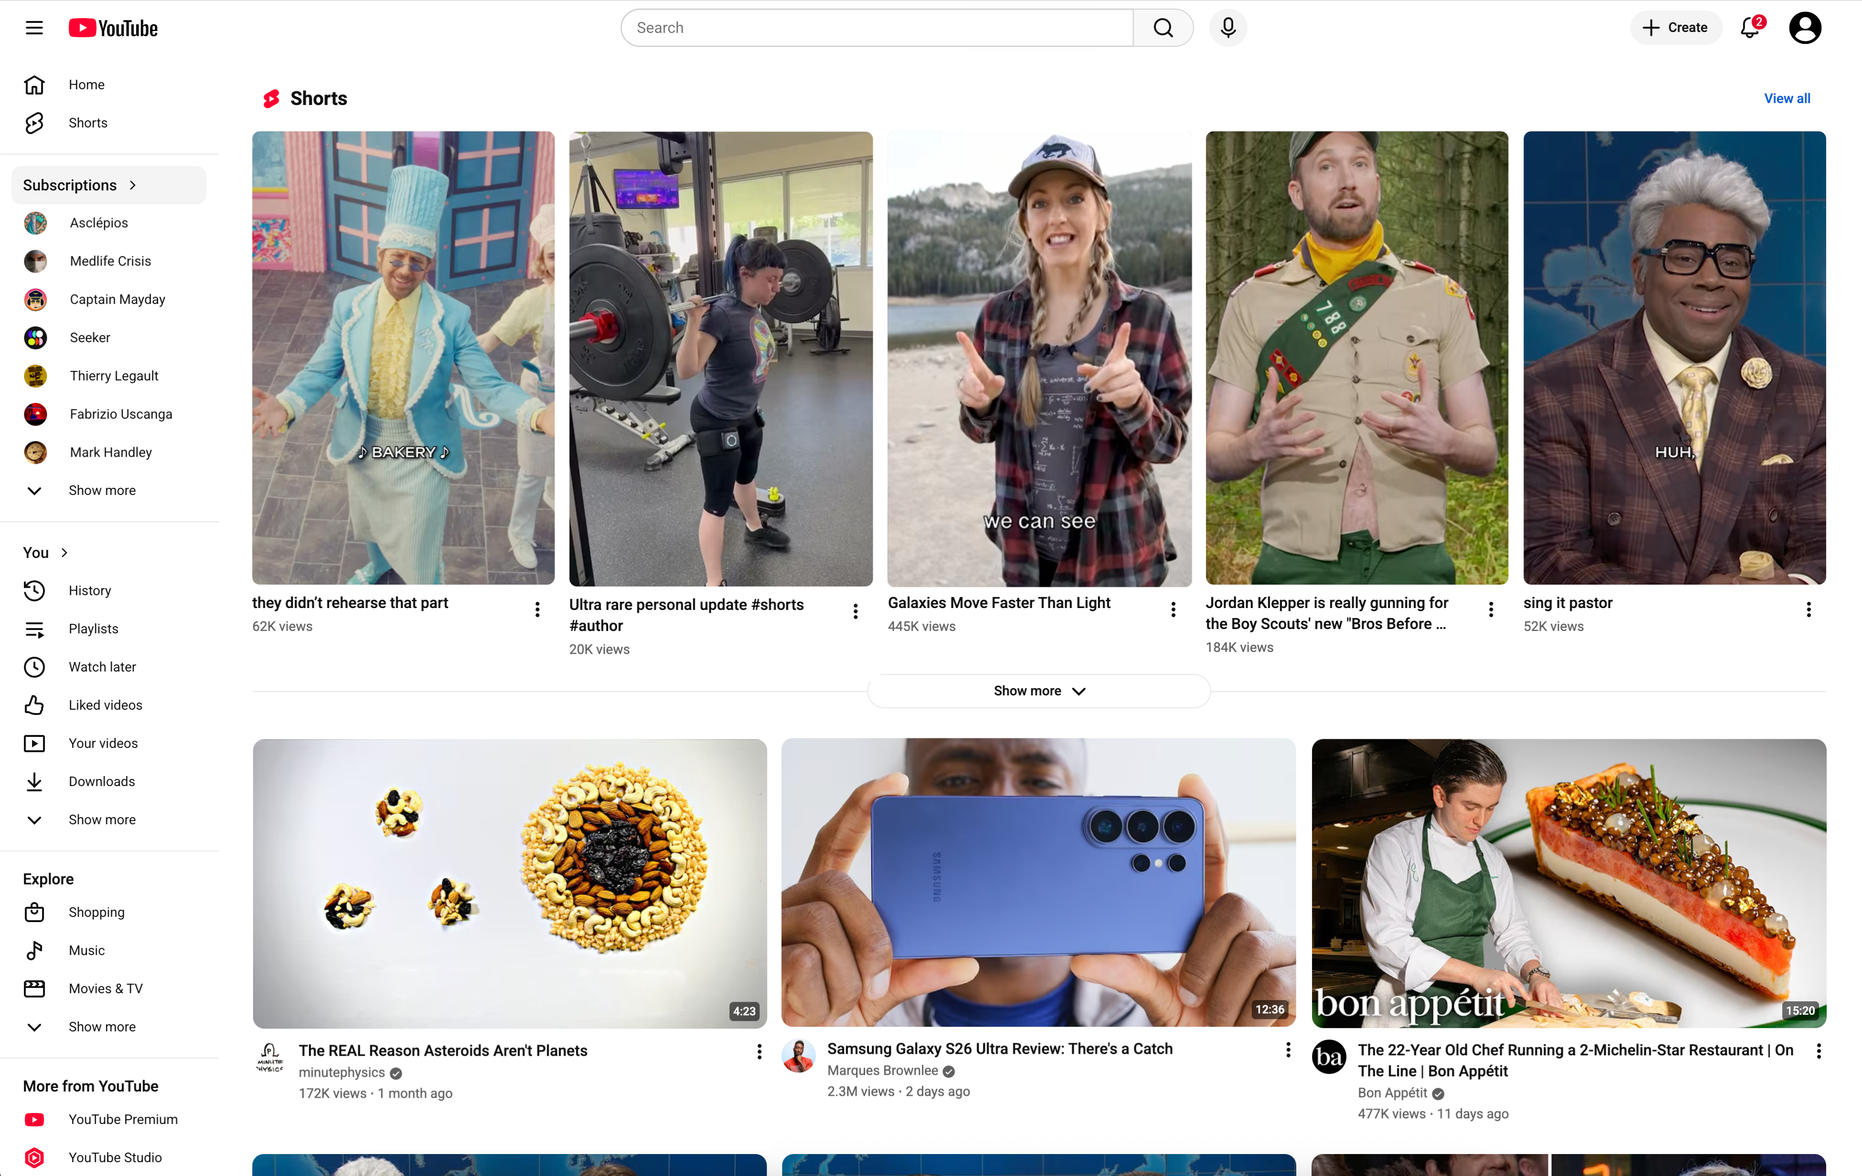Open options for 'they didn't rehearse that part'
This screenshot has height=1176, width=1862.
pos(538,610)
